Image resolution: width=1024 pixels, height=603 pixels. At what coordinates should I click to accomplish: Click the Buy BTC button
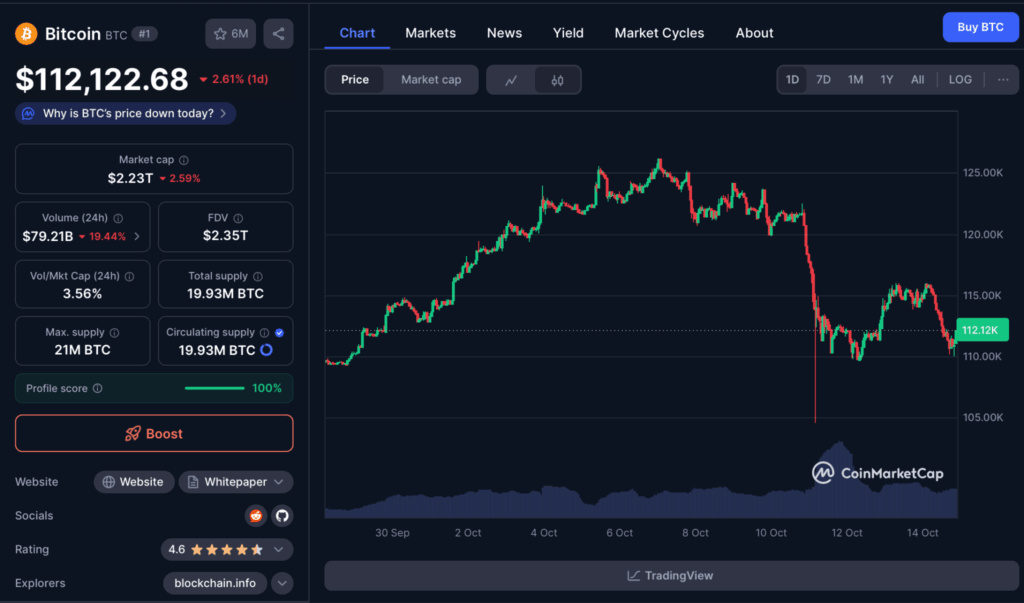pos(980,27)
